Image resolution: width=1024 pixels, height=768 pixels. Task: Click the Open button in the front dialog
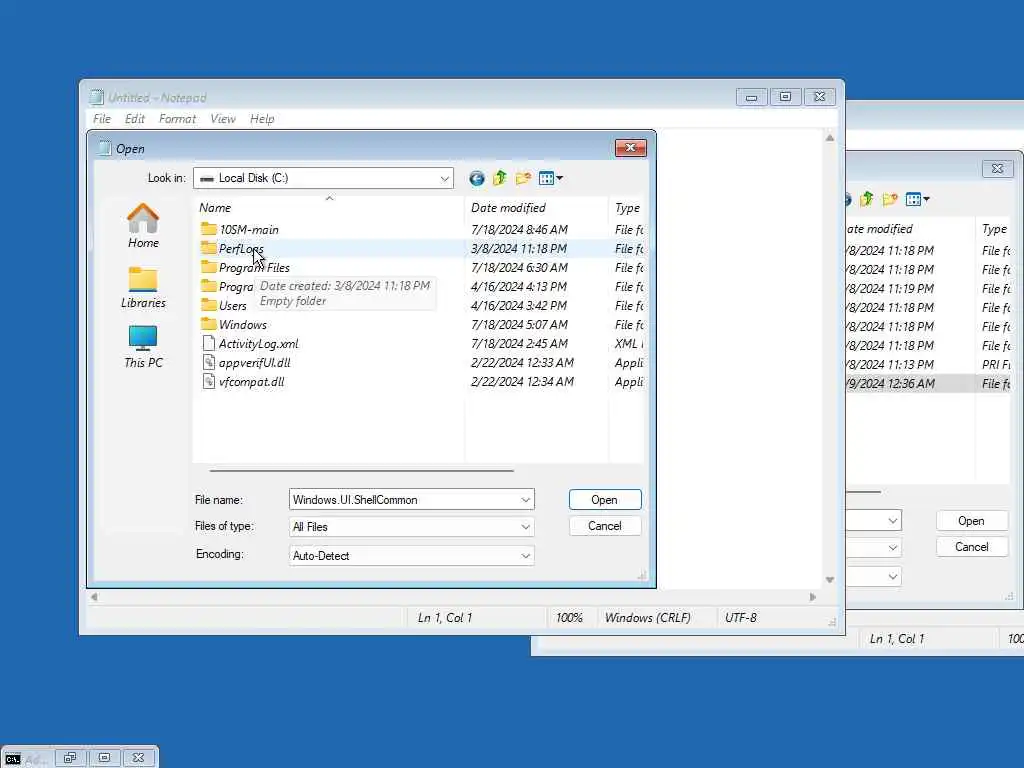(x=605, y=500)
